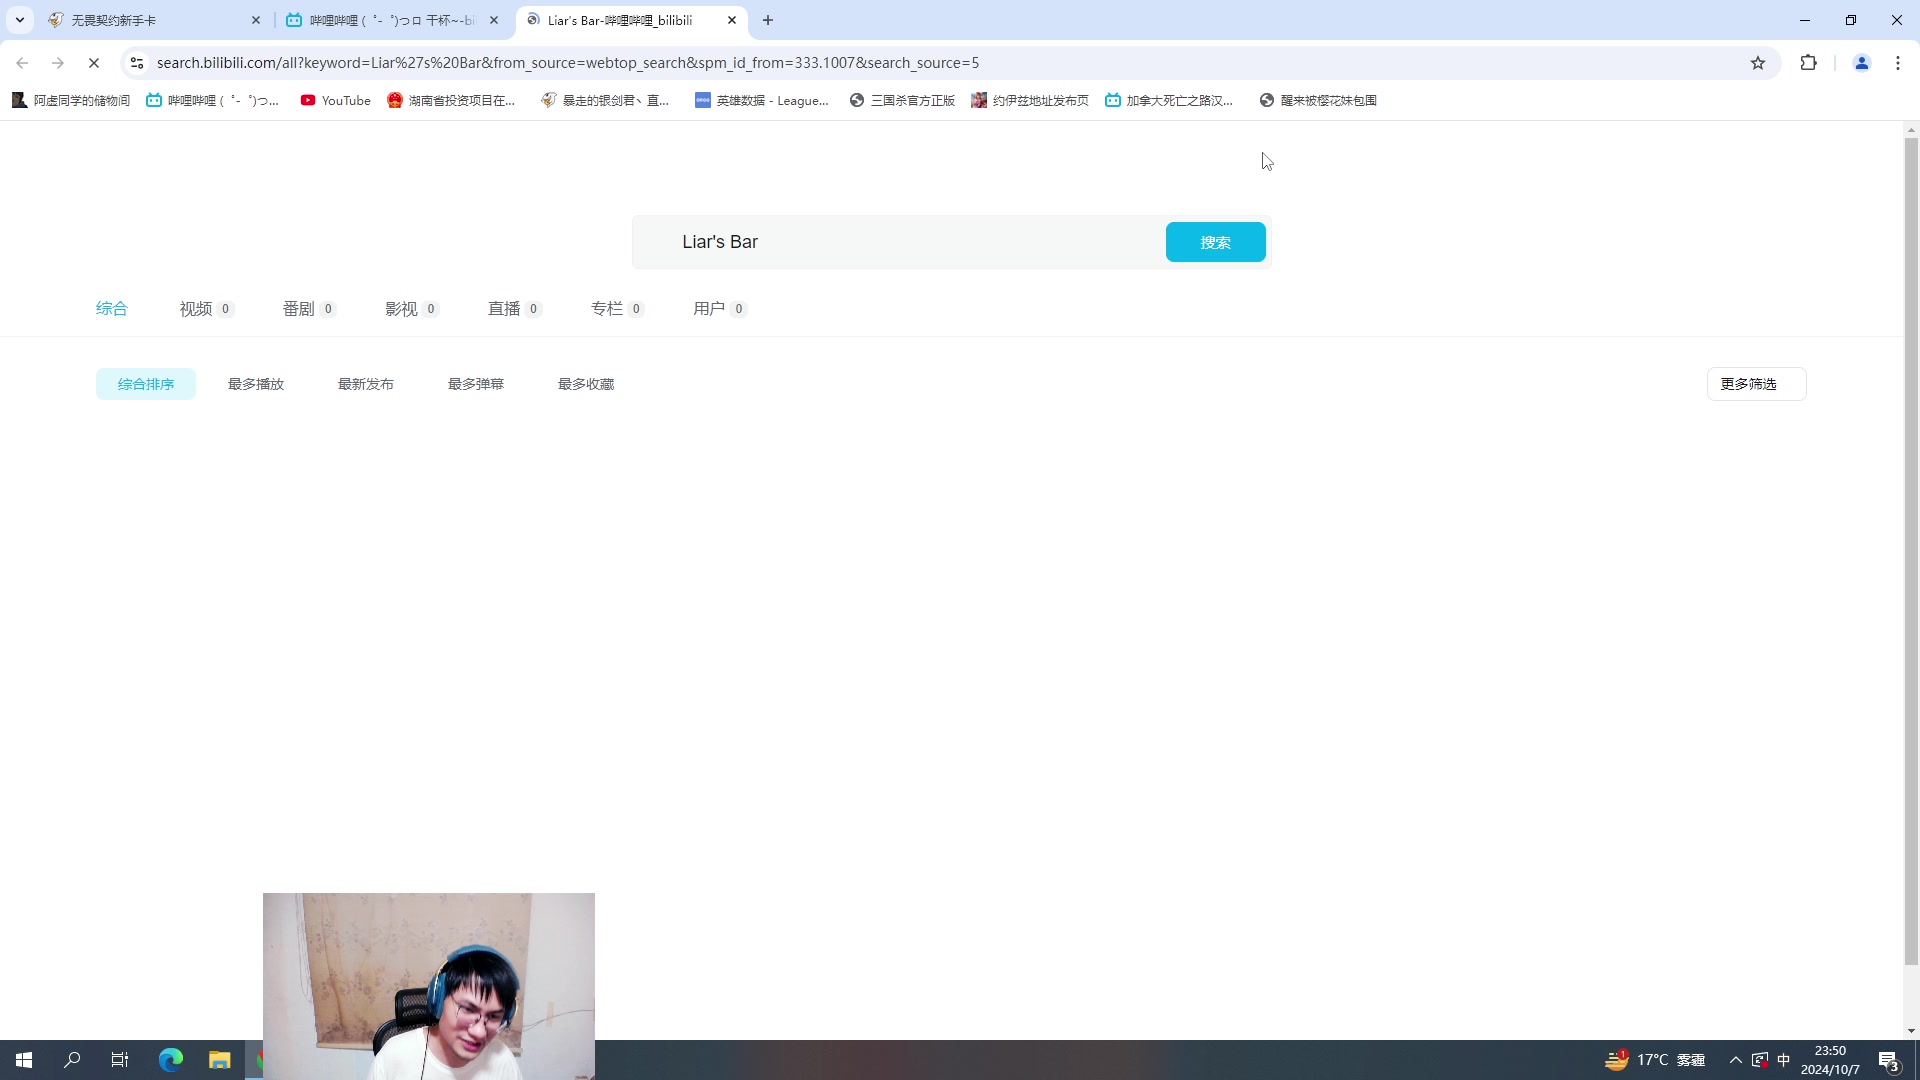Open the YouTube bookmark

tap(335, 100)
